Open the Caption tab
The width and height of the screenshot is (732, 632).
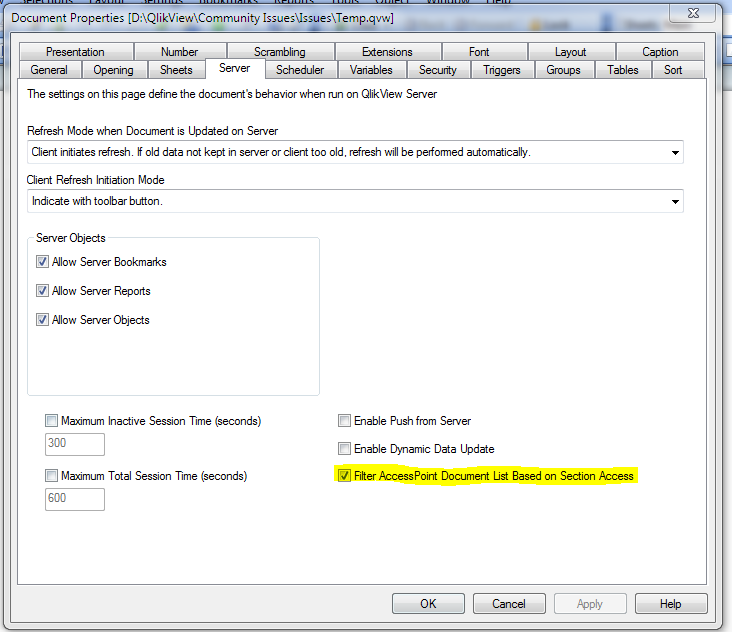(660, 52)
